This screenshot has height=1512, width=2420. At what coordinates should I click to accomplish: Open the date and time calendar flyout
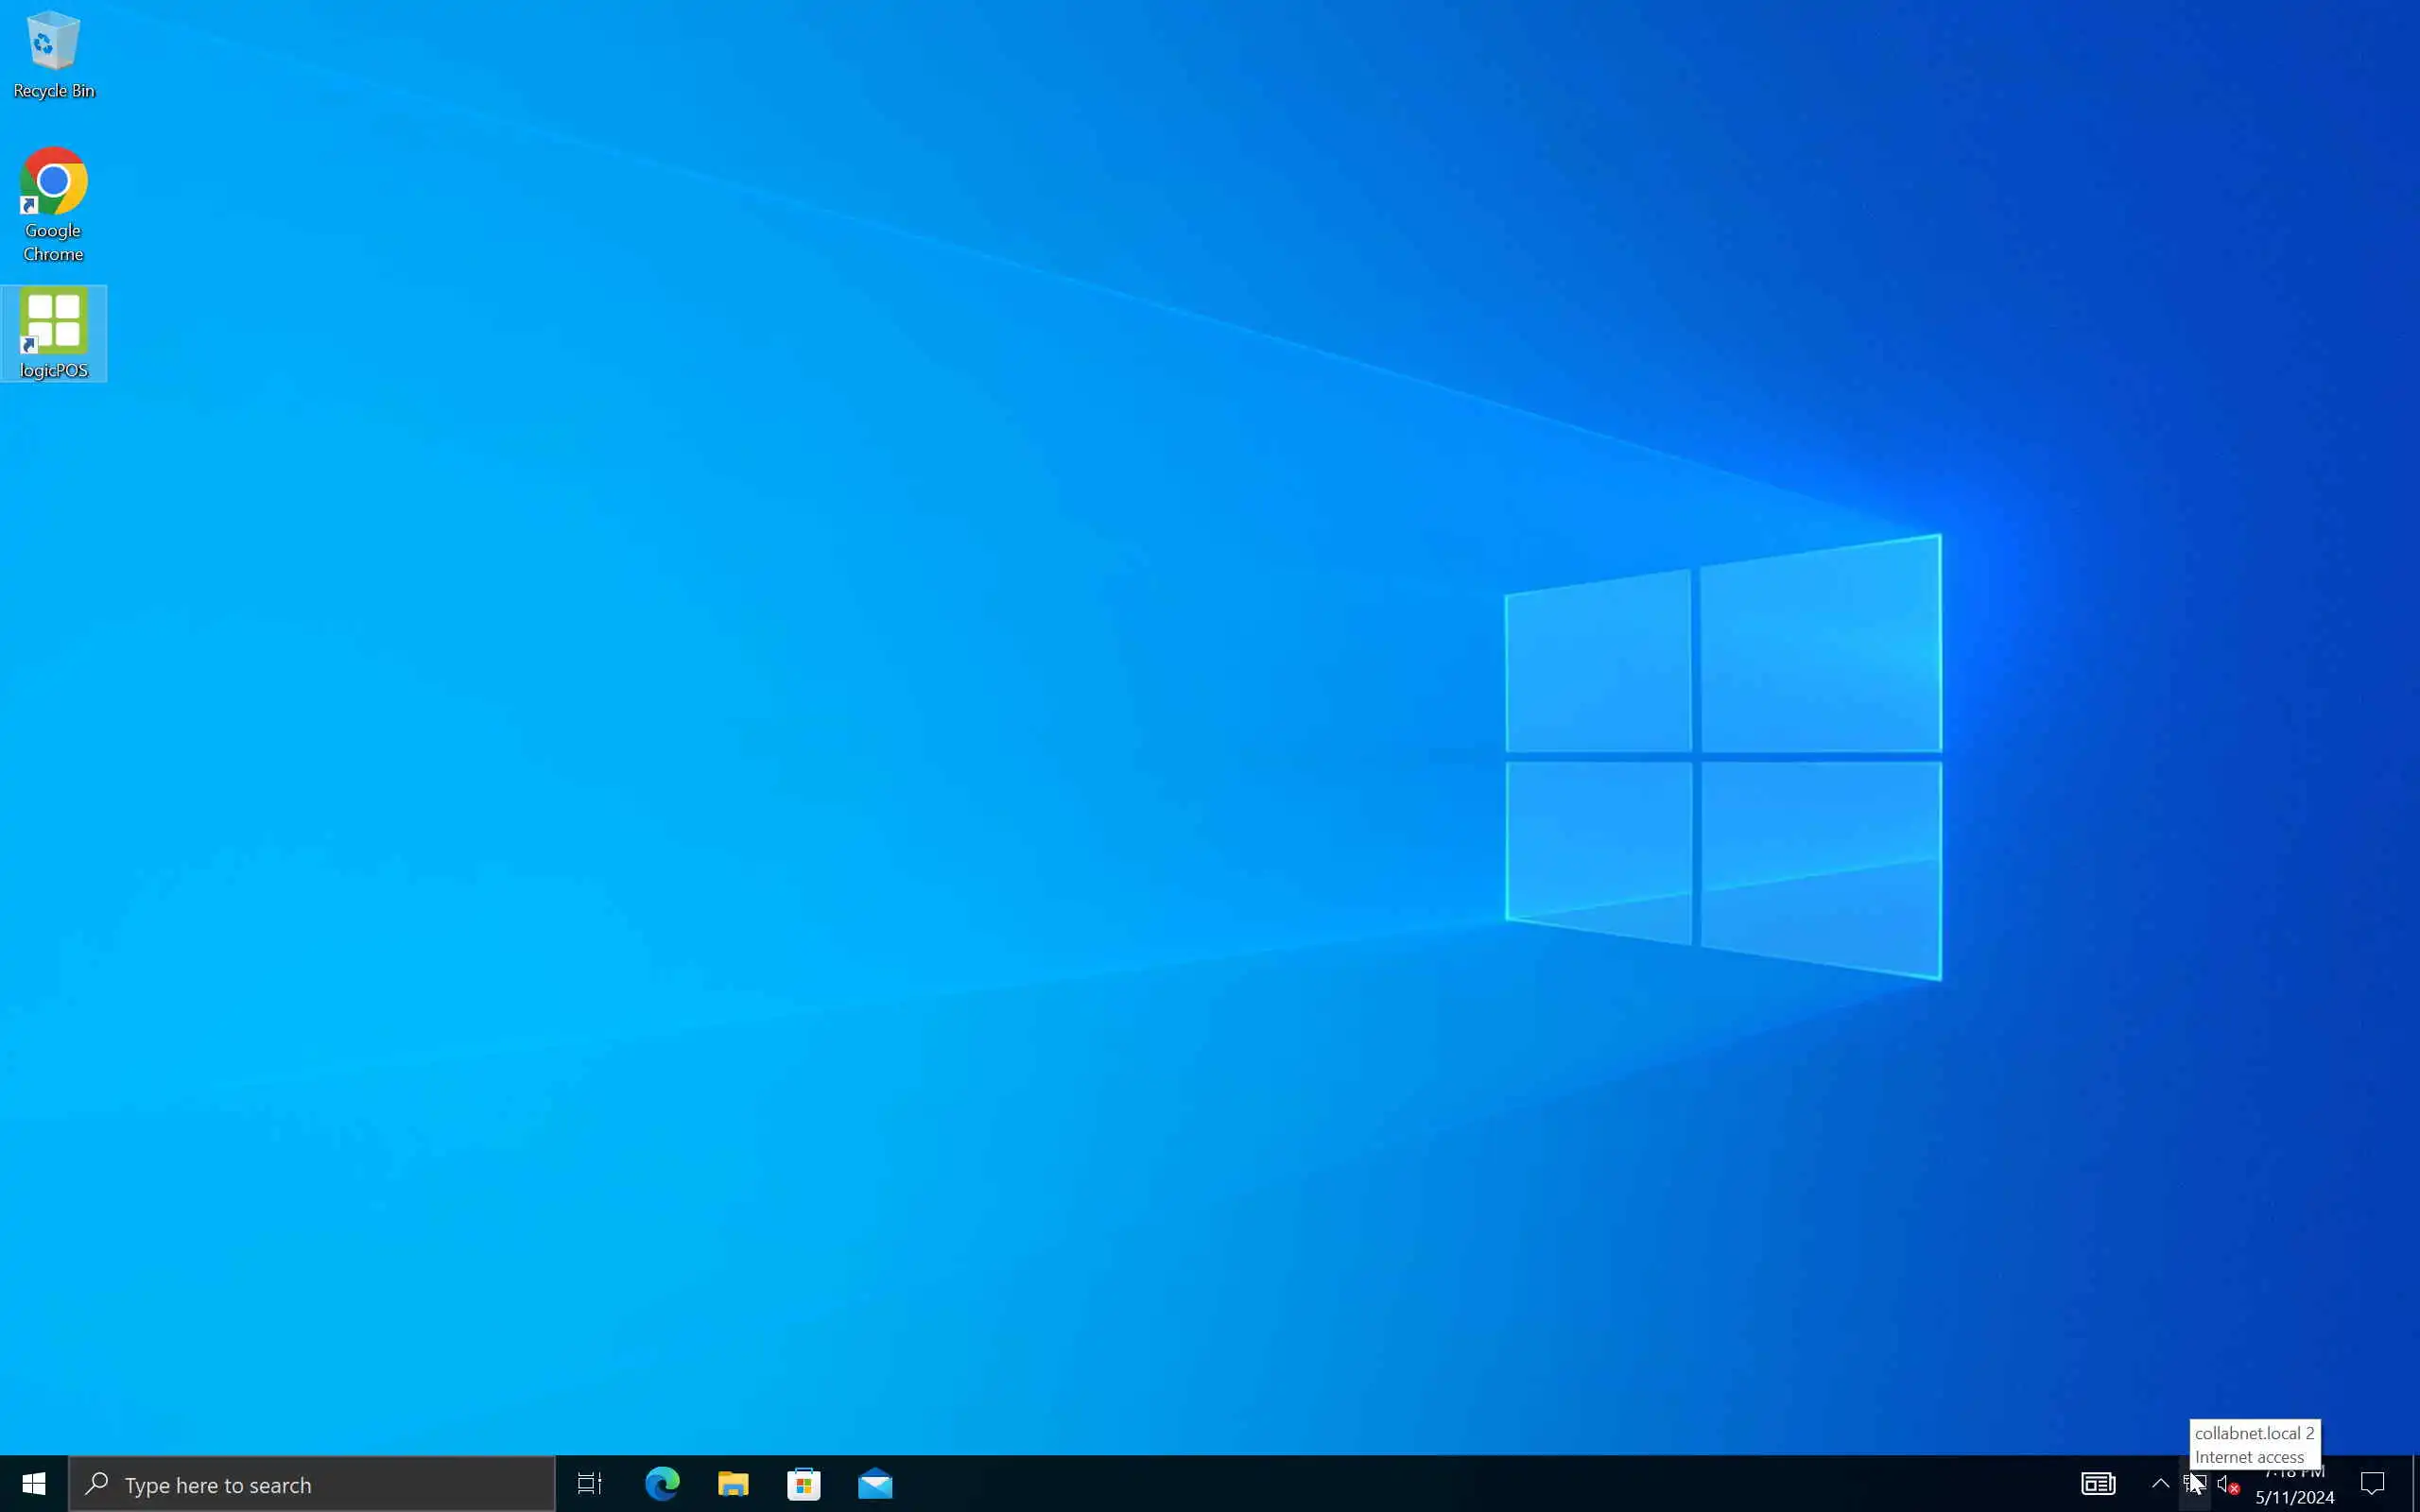point(2294,1486)
